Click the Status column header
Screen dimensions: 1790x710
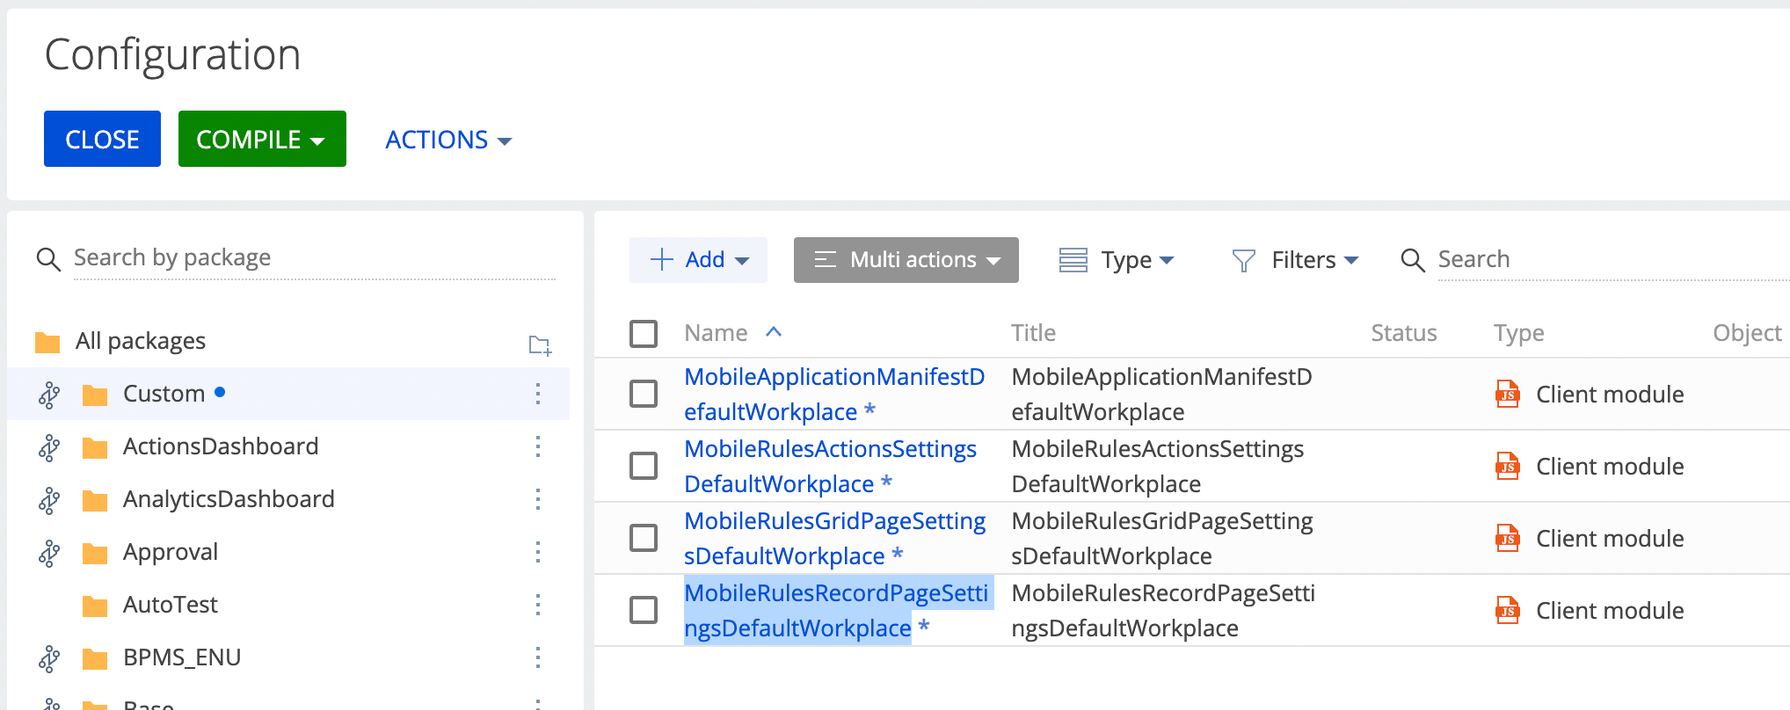(1404, 333)
